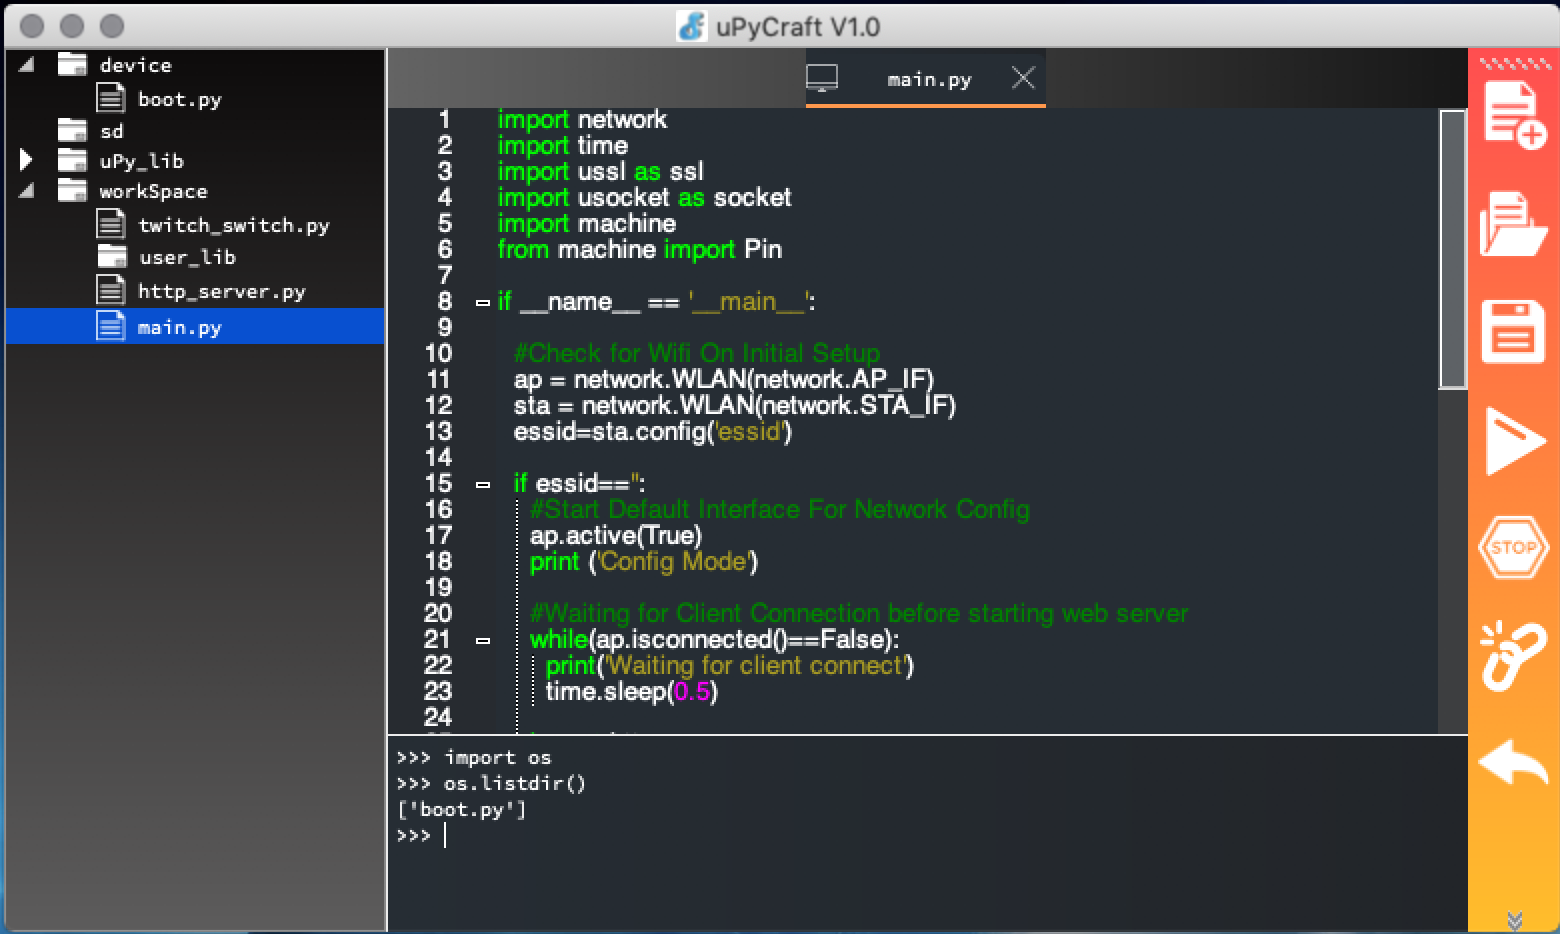Click the 'time.sleep(0.5)' code line
Image resolution: width=1560 pixels, height=934 pixels.
tap(631, 691)
